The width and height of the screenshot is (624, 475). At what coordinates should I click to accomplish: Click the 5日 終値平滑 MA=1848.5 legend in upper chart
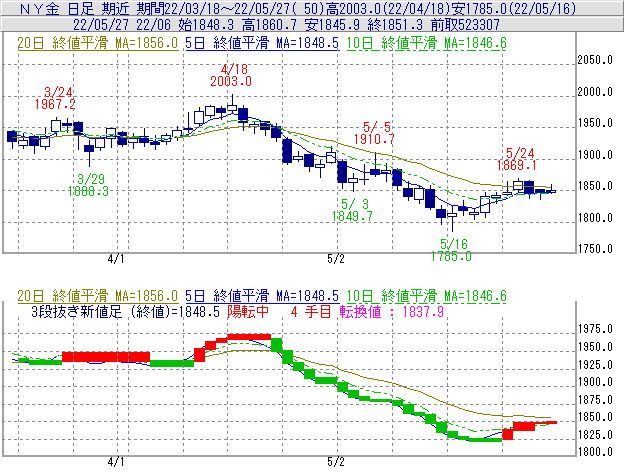coord(262,43)
